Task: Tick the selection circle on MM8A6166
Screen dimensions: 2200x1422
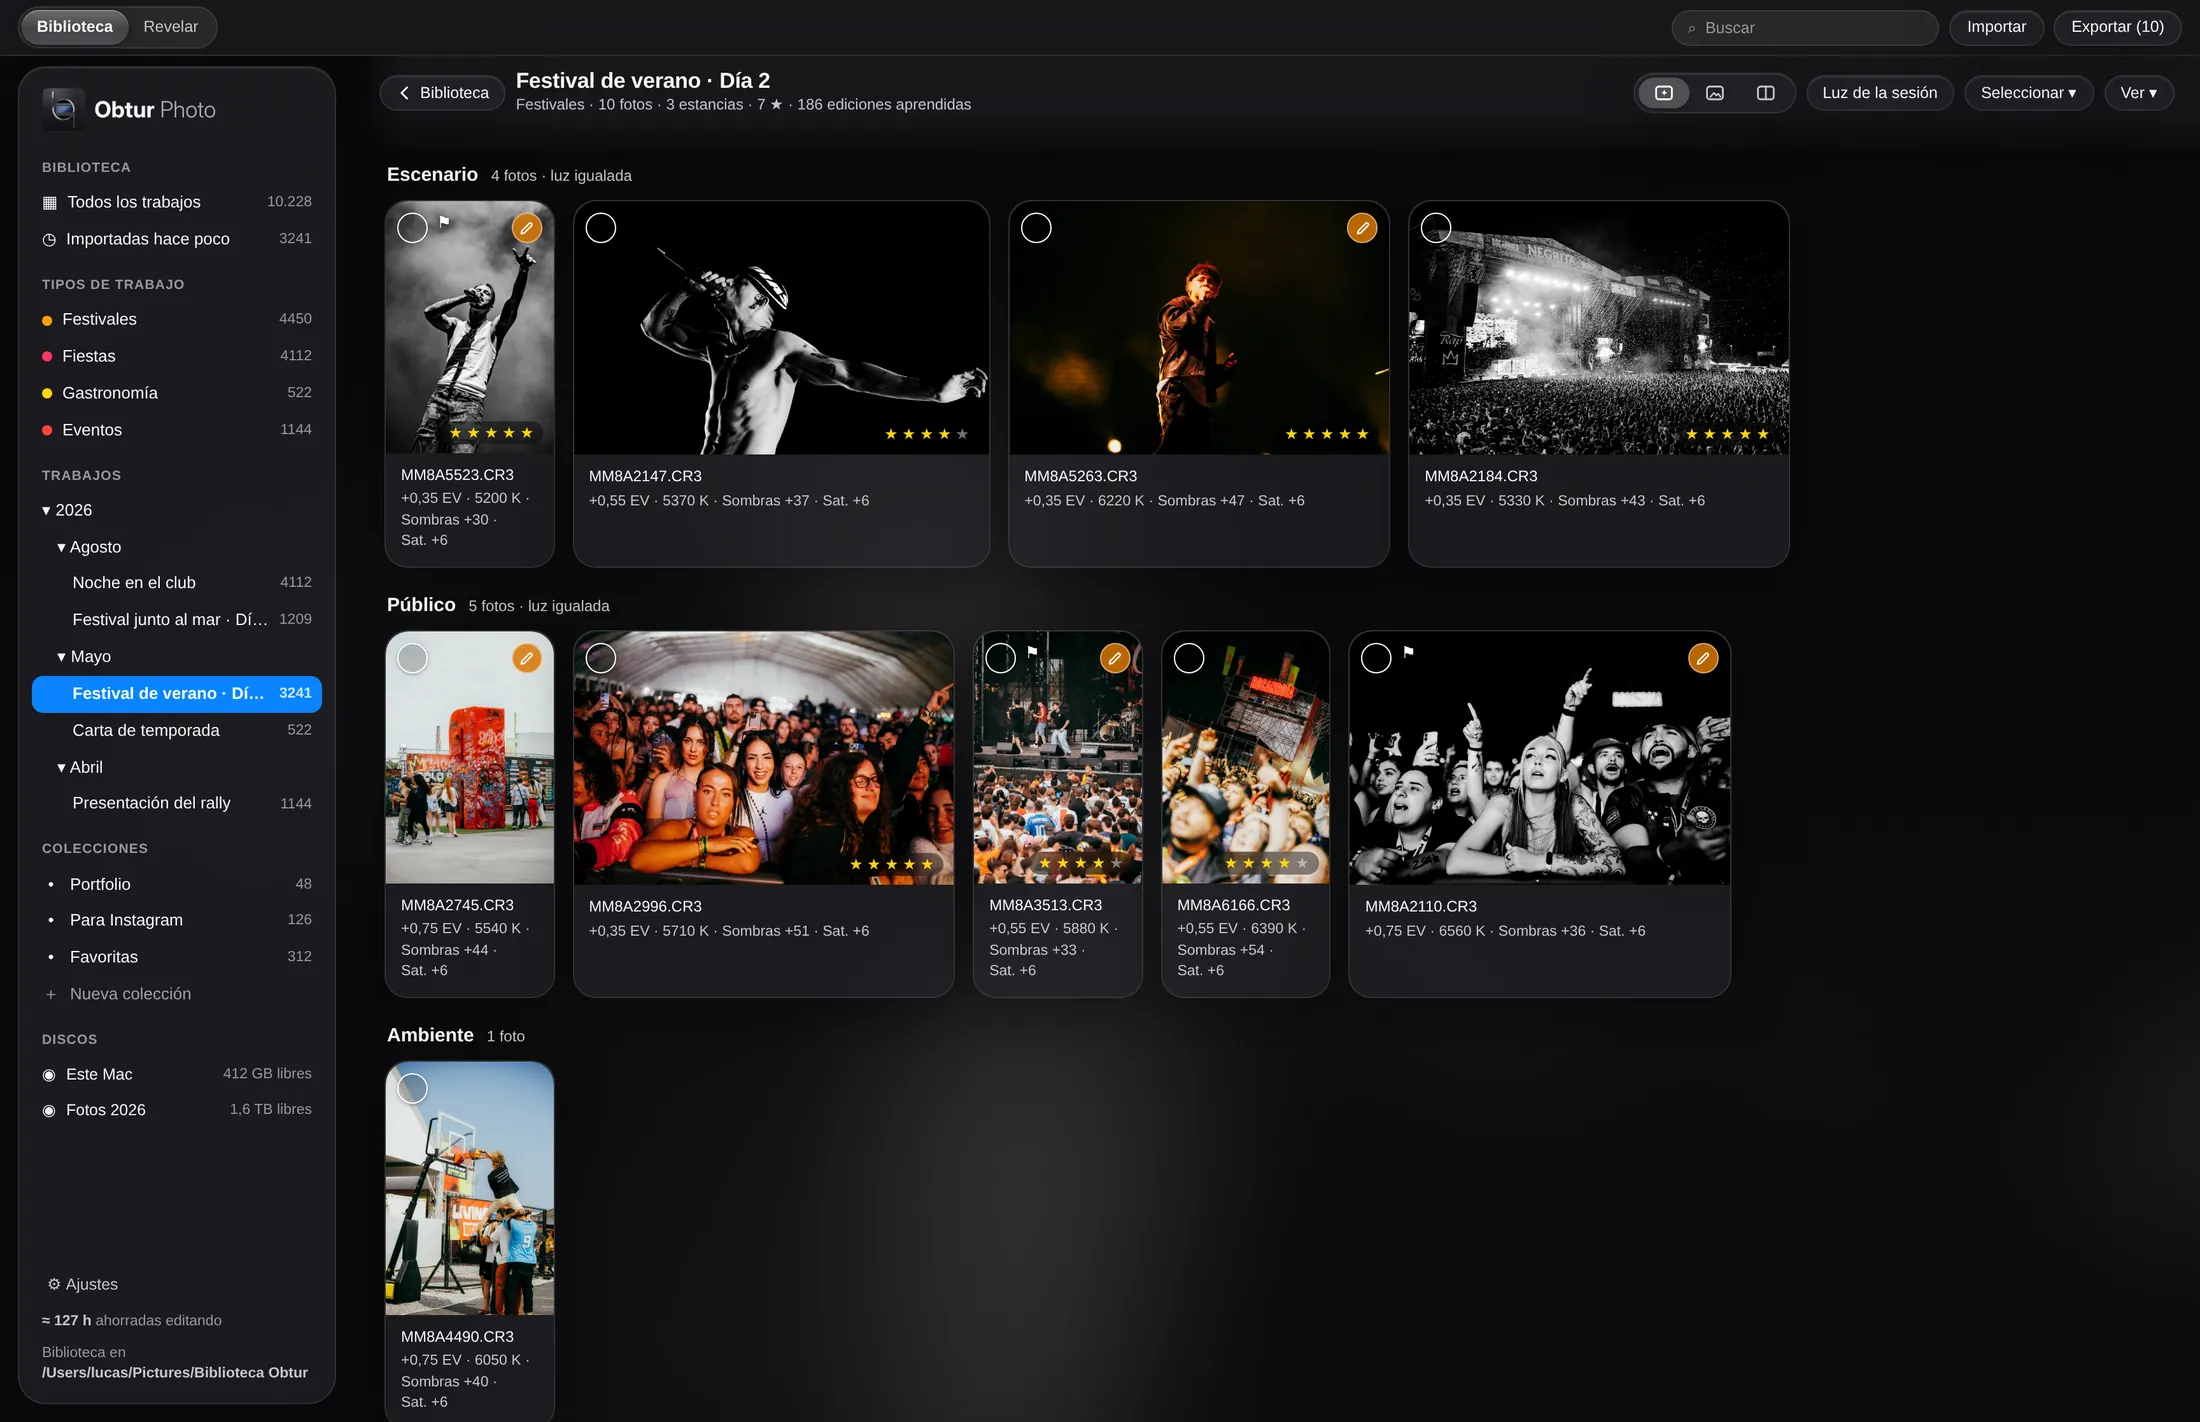Action: pyautogui.click(x=1188, y=658)
